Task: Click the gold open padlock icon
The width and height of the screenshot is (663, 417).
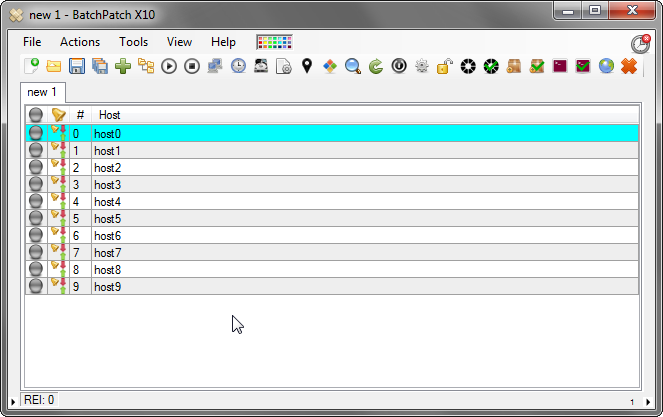Action: 445,66
